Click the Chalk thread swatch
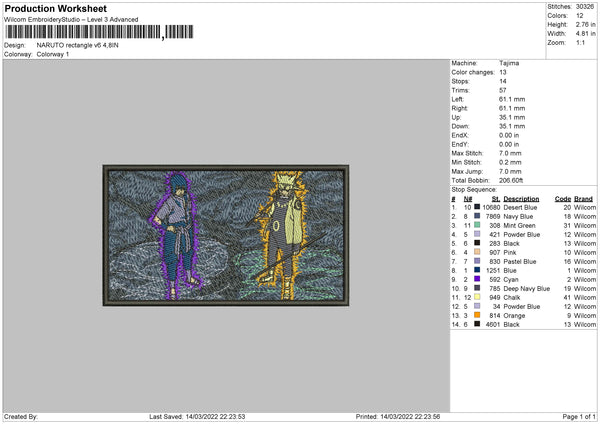 click(479, 297)
